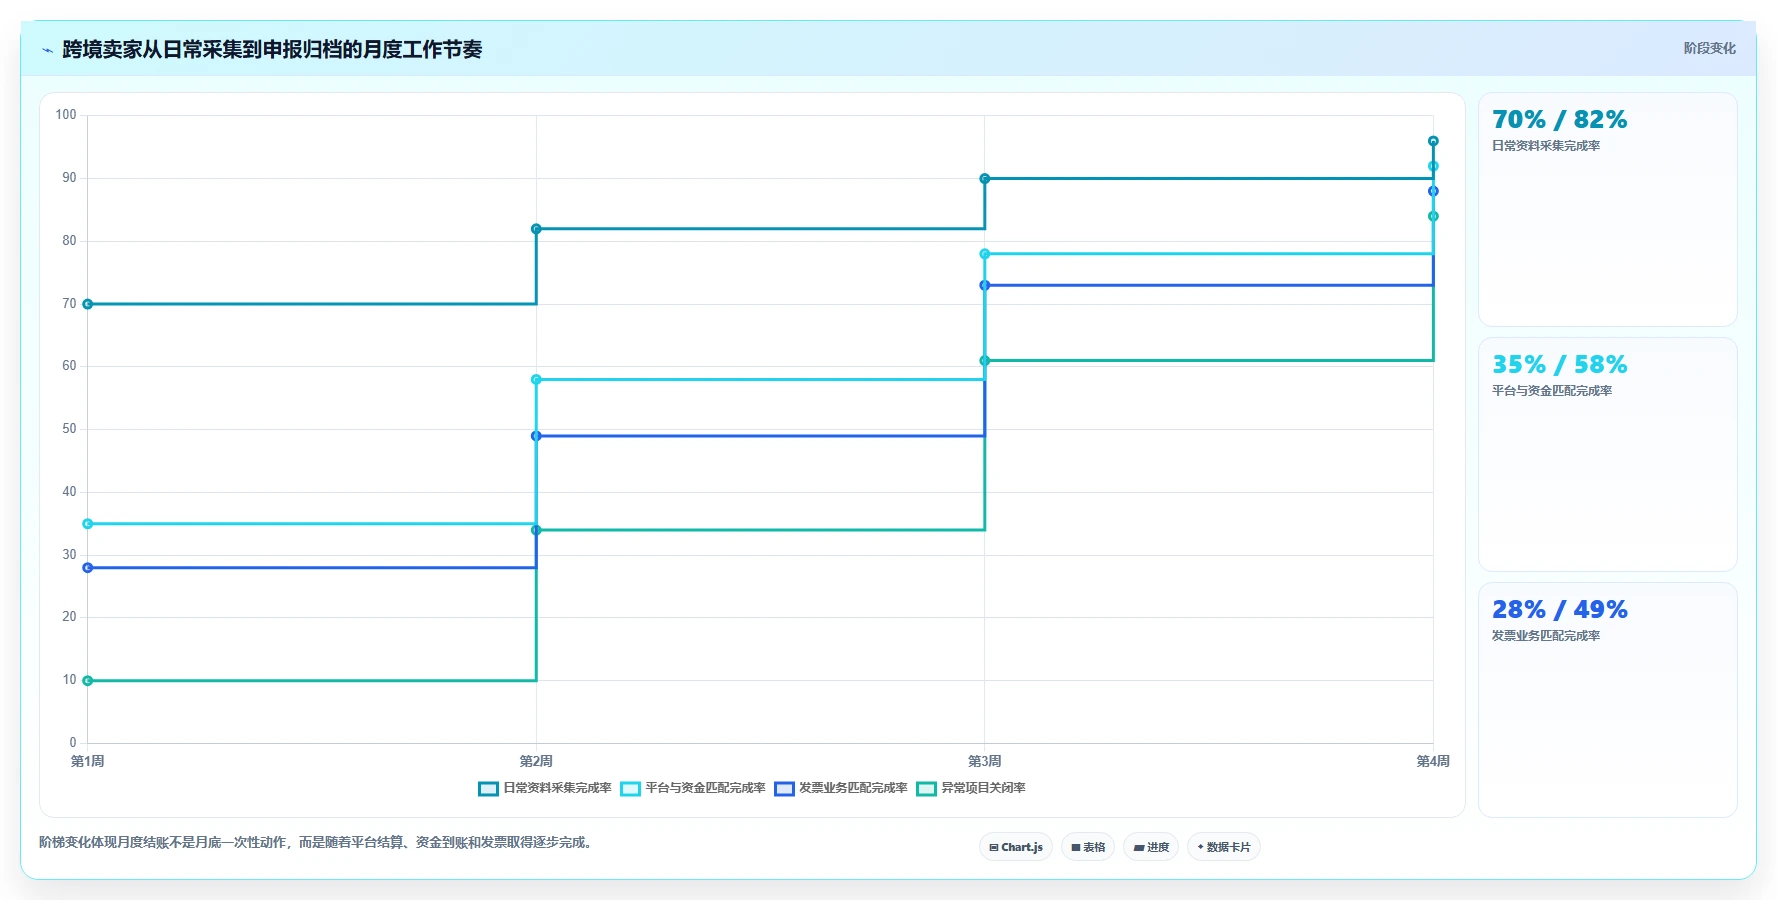Click the 进度 chip

click(1151, 847)
